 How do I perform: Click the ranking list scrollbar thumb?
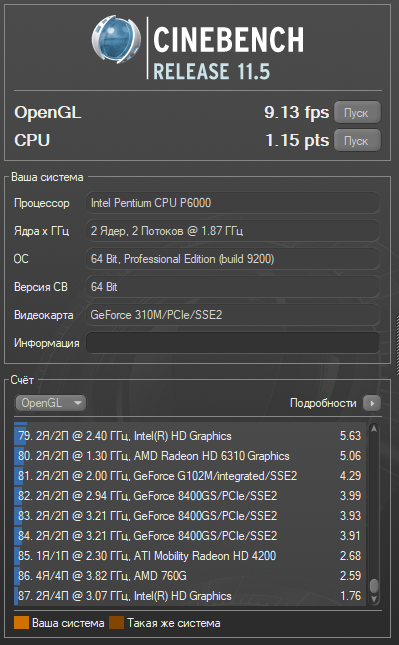click(x=373, y=586)
